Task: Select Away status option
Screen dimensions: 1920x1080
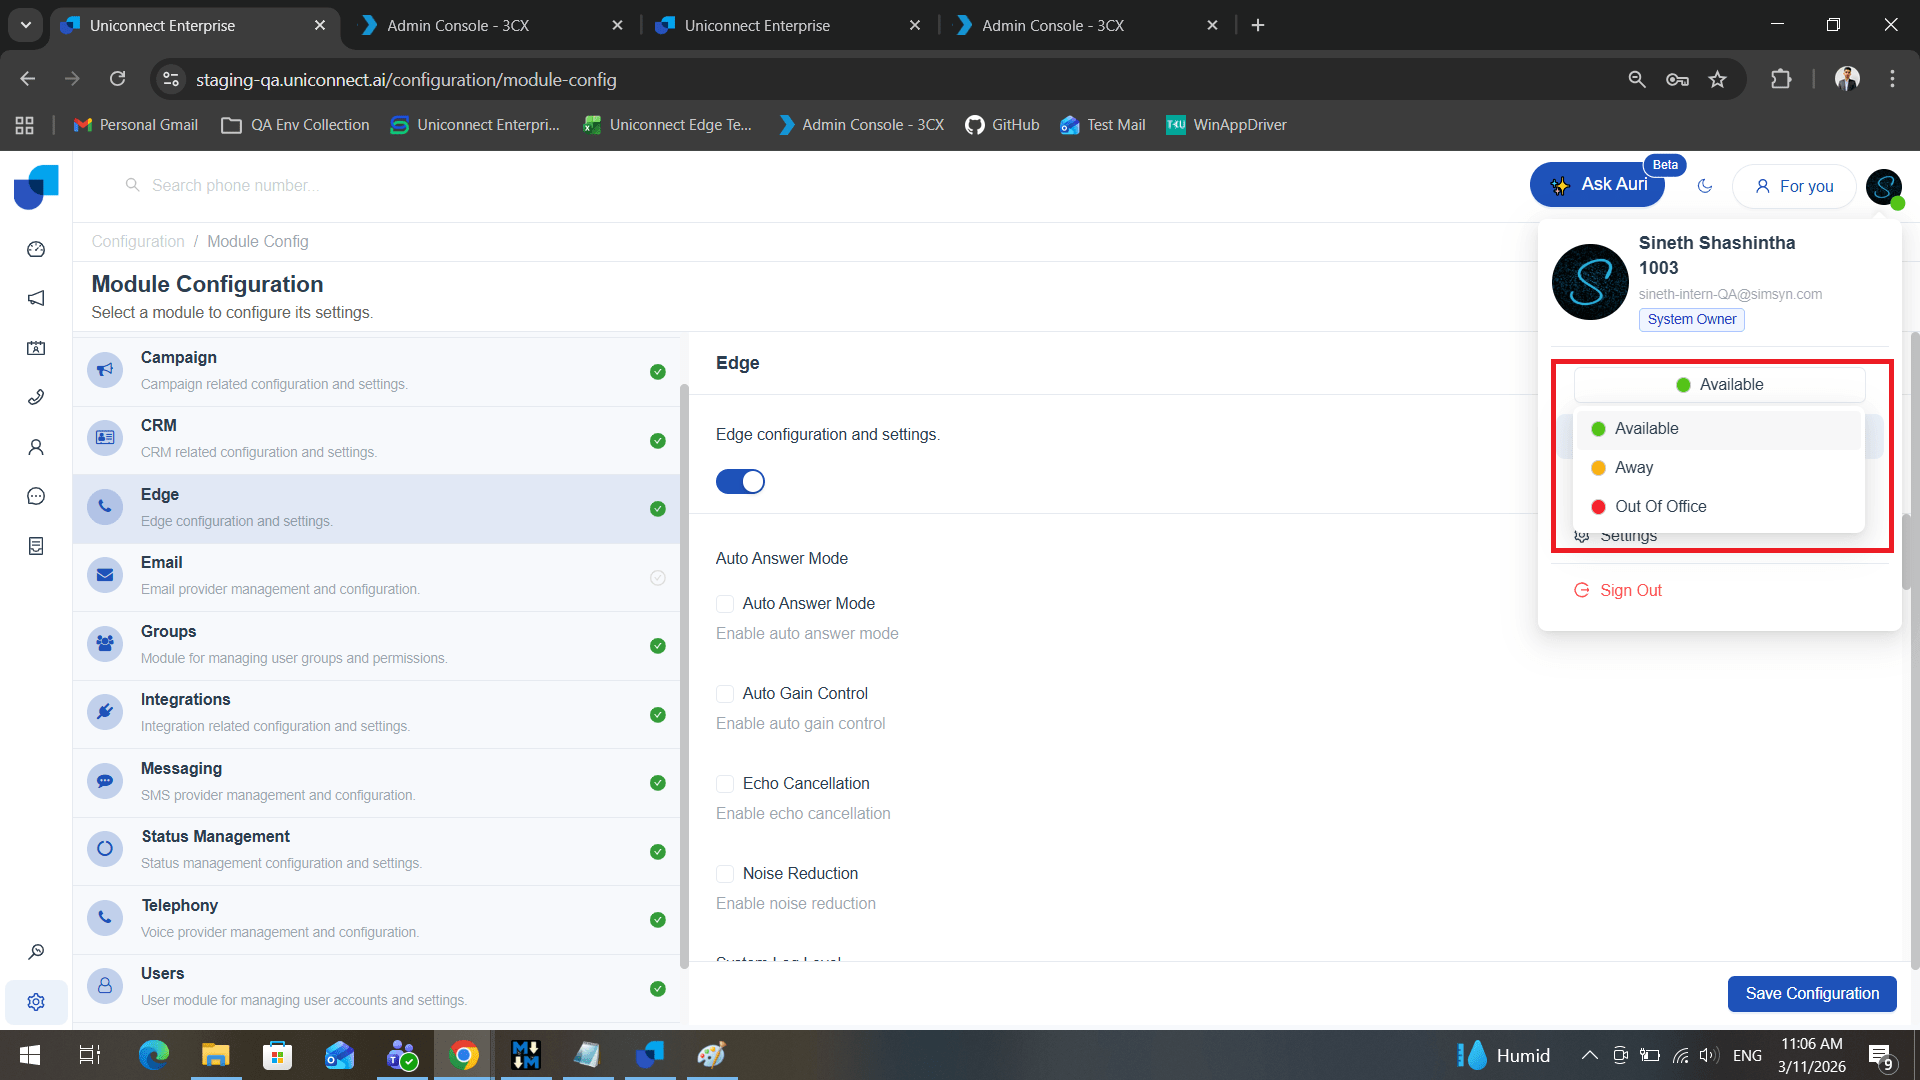Action: 1633,468
